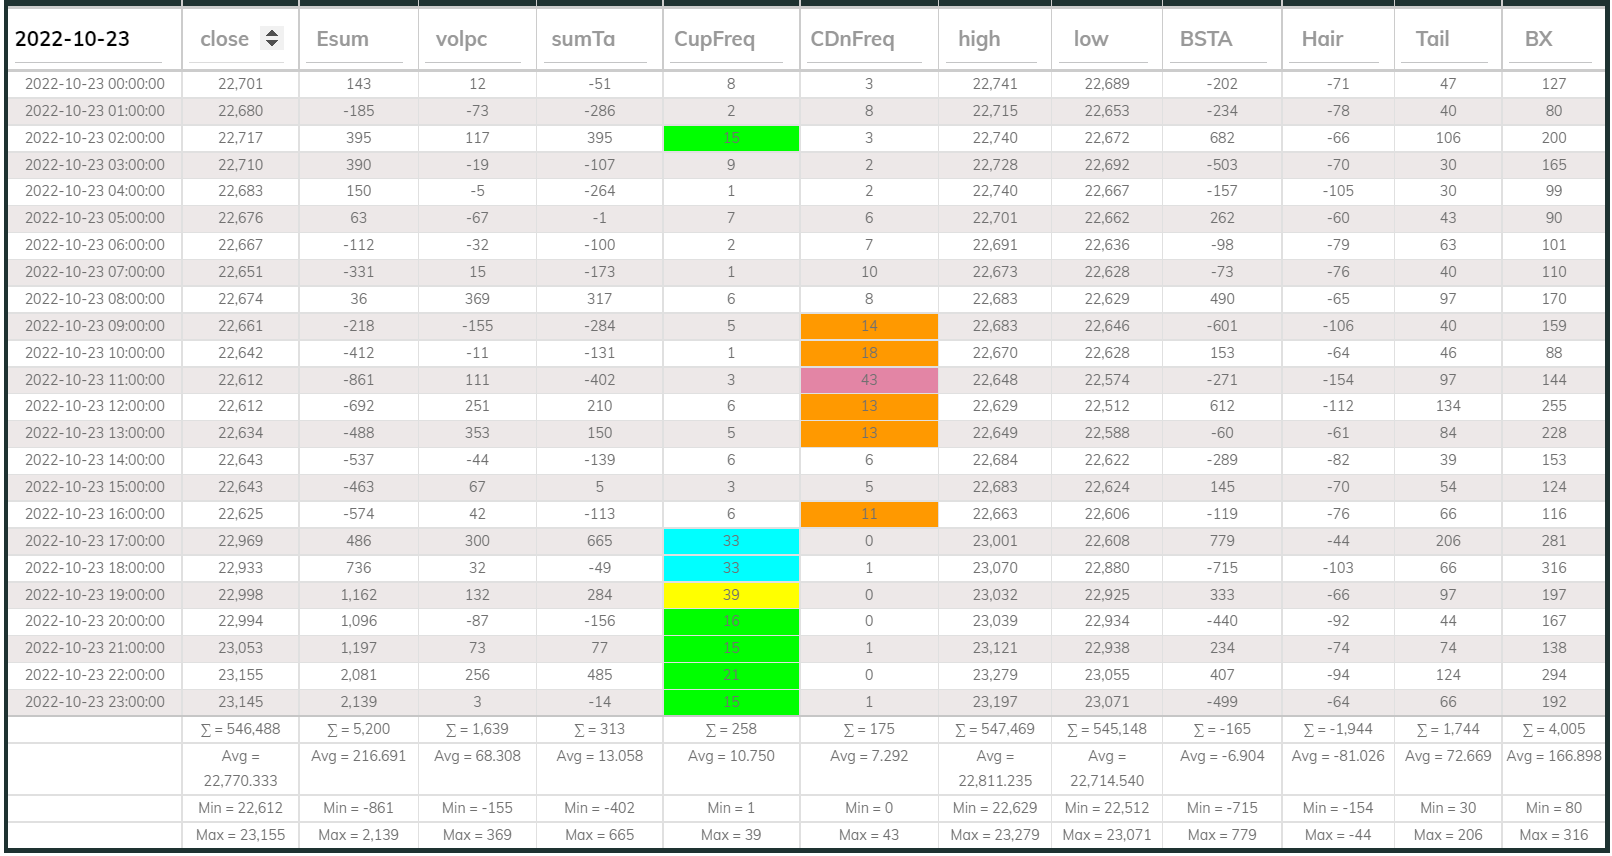Sort by the Esum column header

pos(342,39)
